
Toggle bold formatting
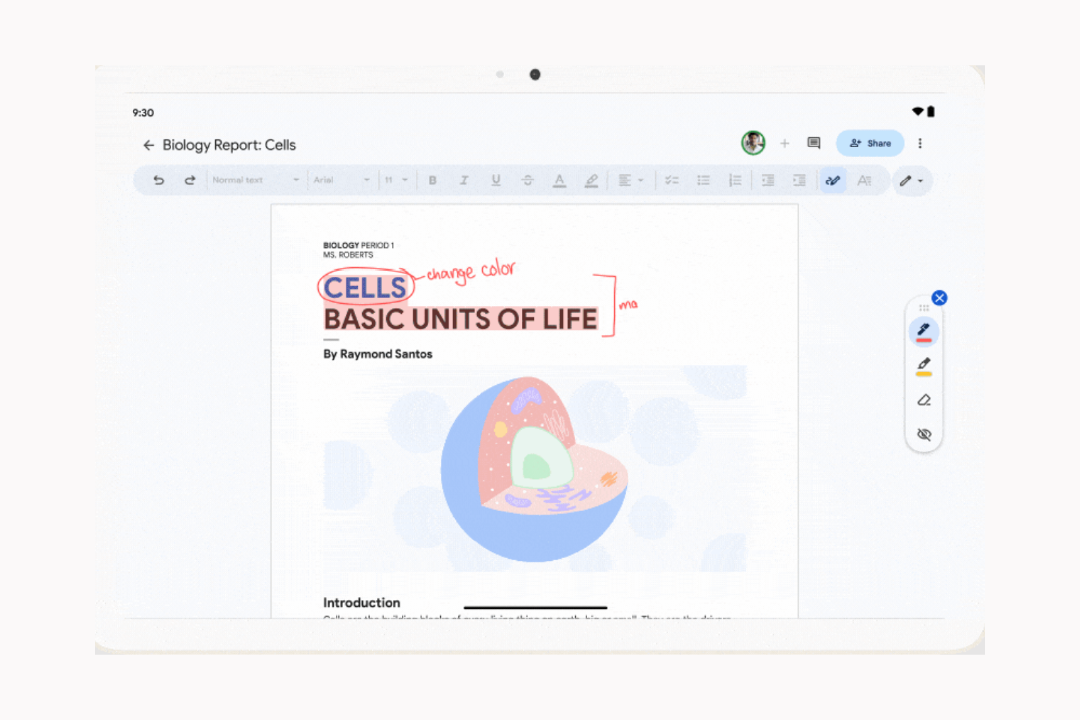coord(433,180)
